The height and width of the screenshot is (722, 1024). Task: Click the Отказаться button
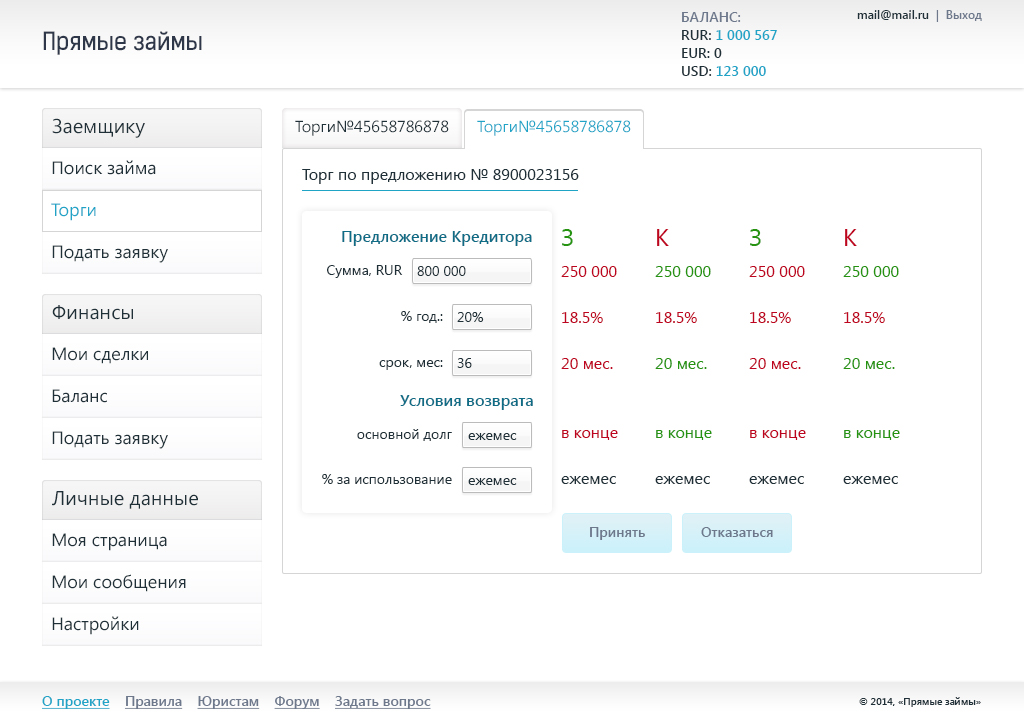pyautogui.click(x=737, y=533)
